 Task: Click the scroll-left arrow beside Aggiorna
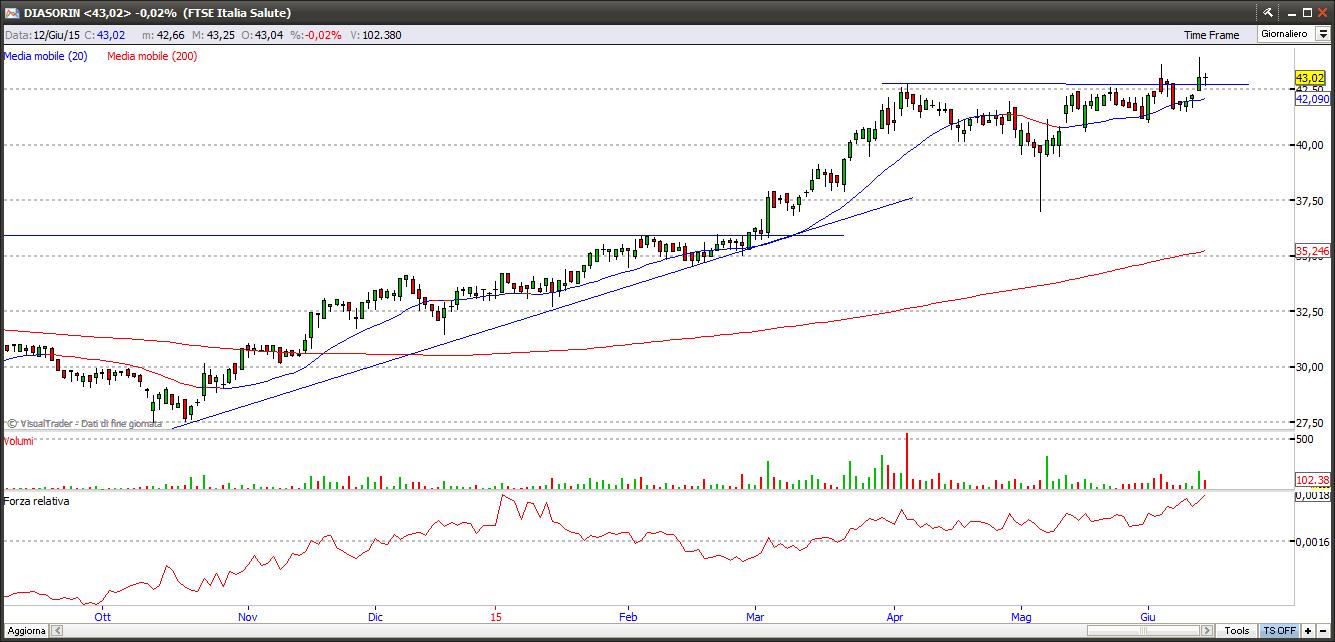(x=57, y=631)
